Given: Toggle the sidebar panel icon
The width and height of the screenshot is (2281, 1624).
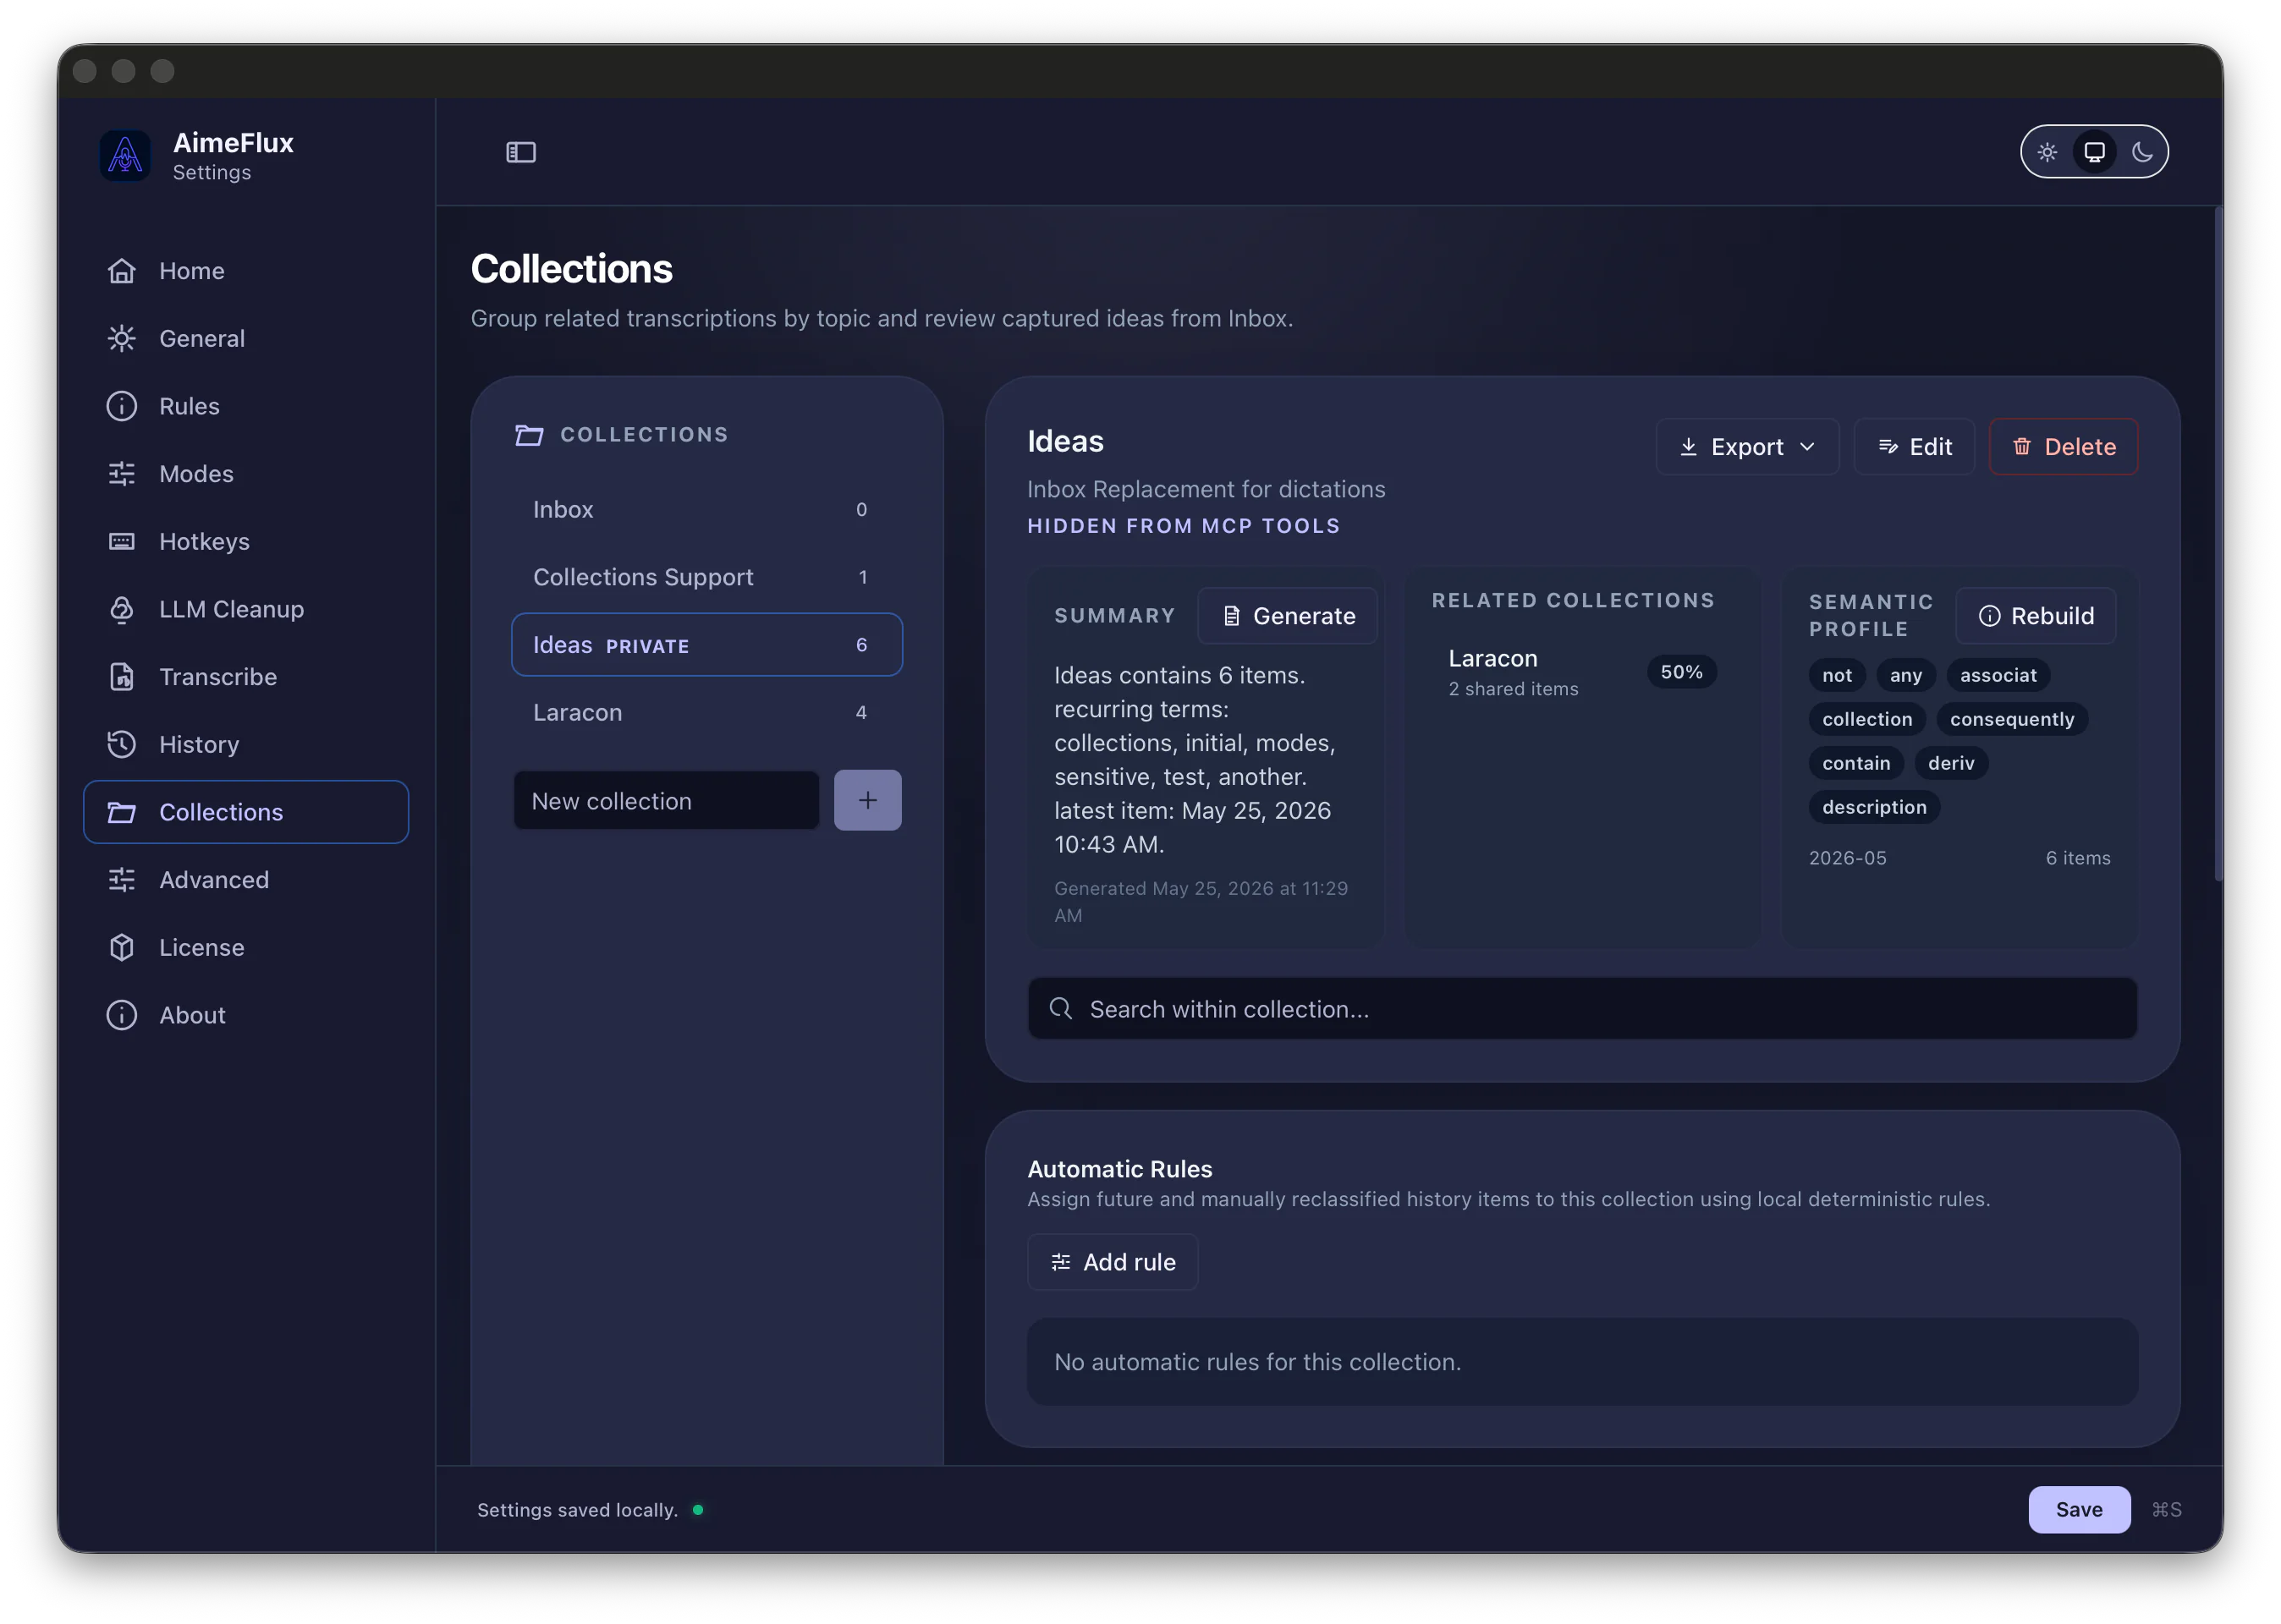Looking at the screenshot, I should pyautogui.click(x=521, y=152).
